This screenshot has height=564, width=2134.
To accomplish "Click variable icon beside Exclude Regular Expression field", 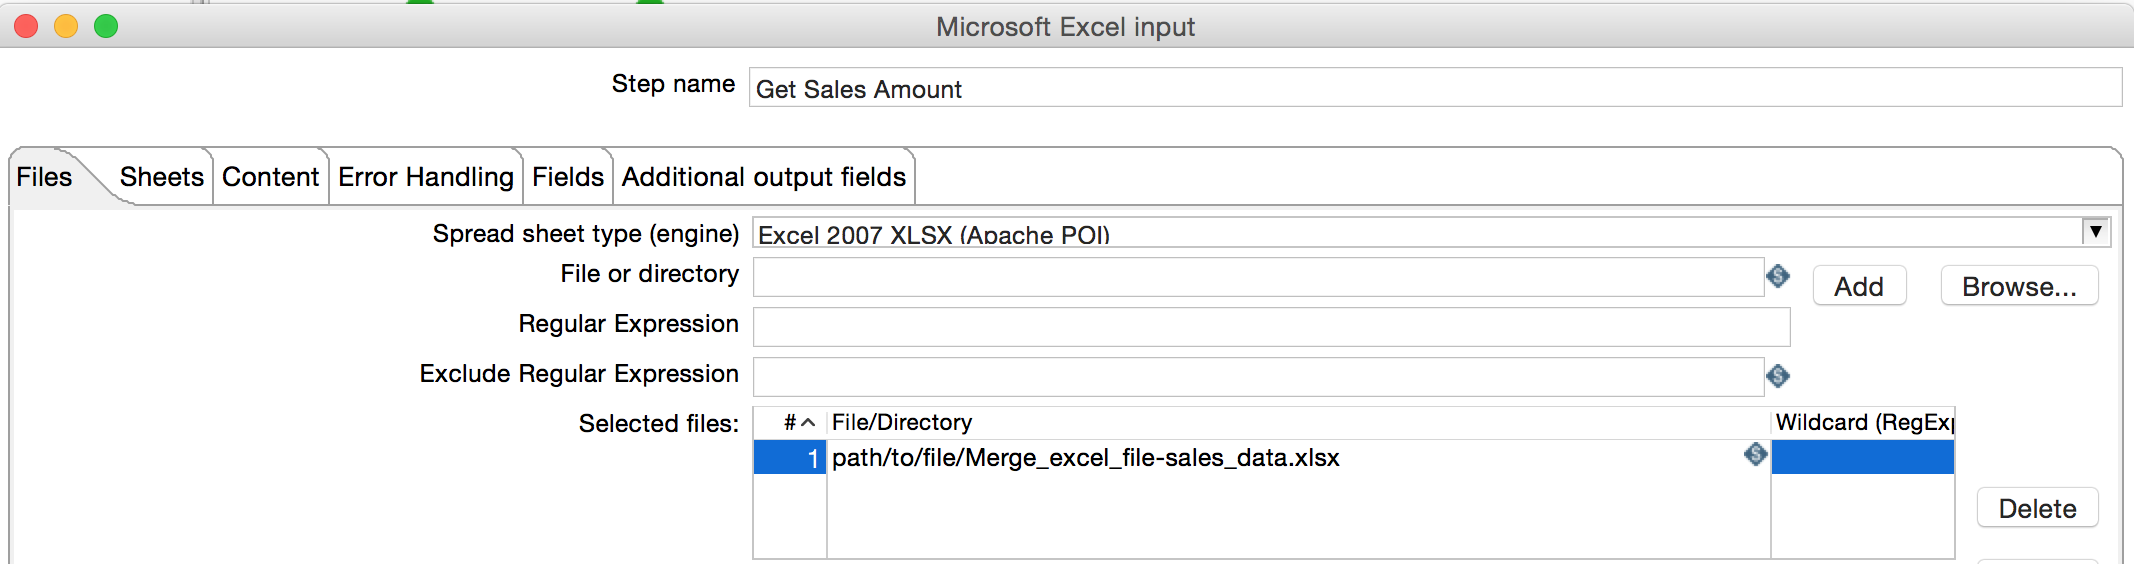I will [1777, 376].
